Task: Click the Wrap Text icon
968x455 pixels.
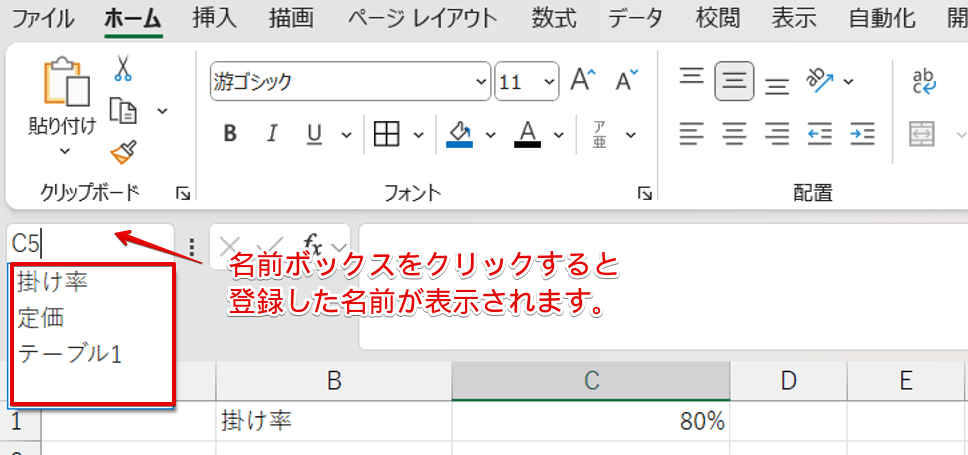Action: tap(924, 81)
